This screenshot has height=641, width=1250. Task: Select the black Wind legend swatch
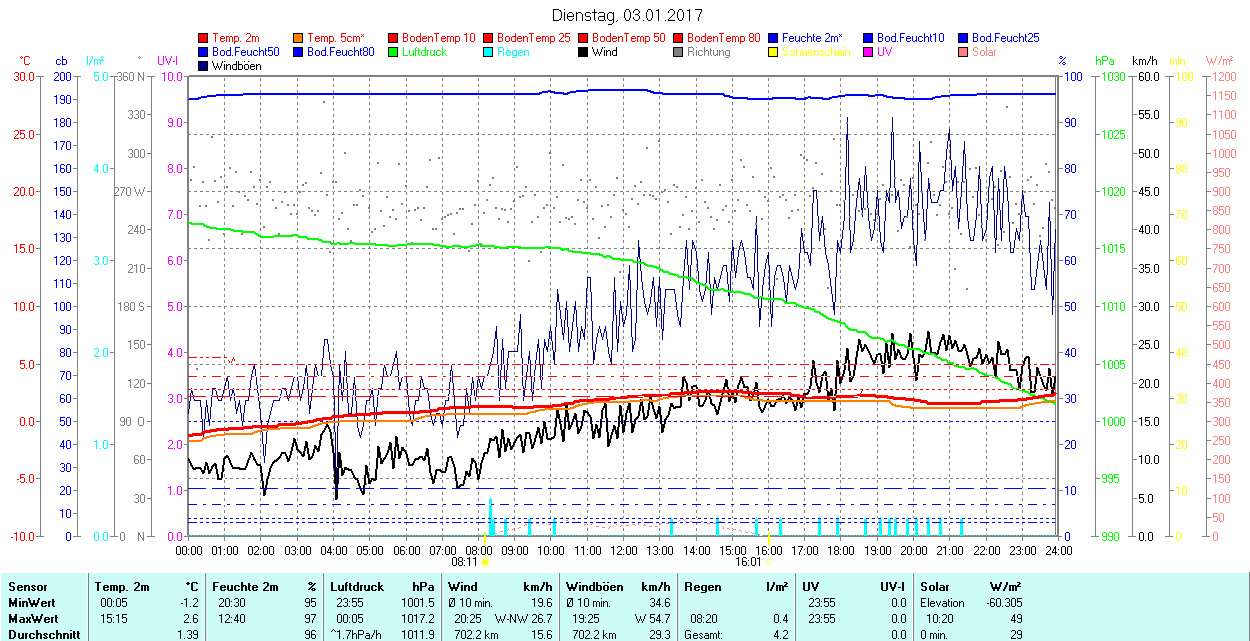(x=584, y=52)
